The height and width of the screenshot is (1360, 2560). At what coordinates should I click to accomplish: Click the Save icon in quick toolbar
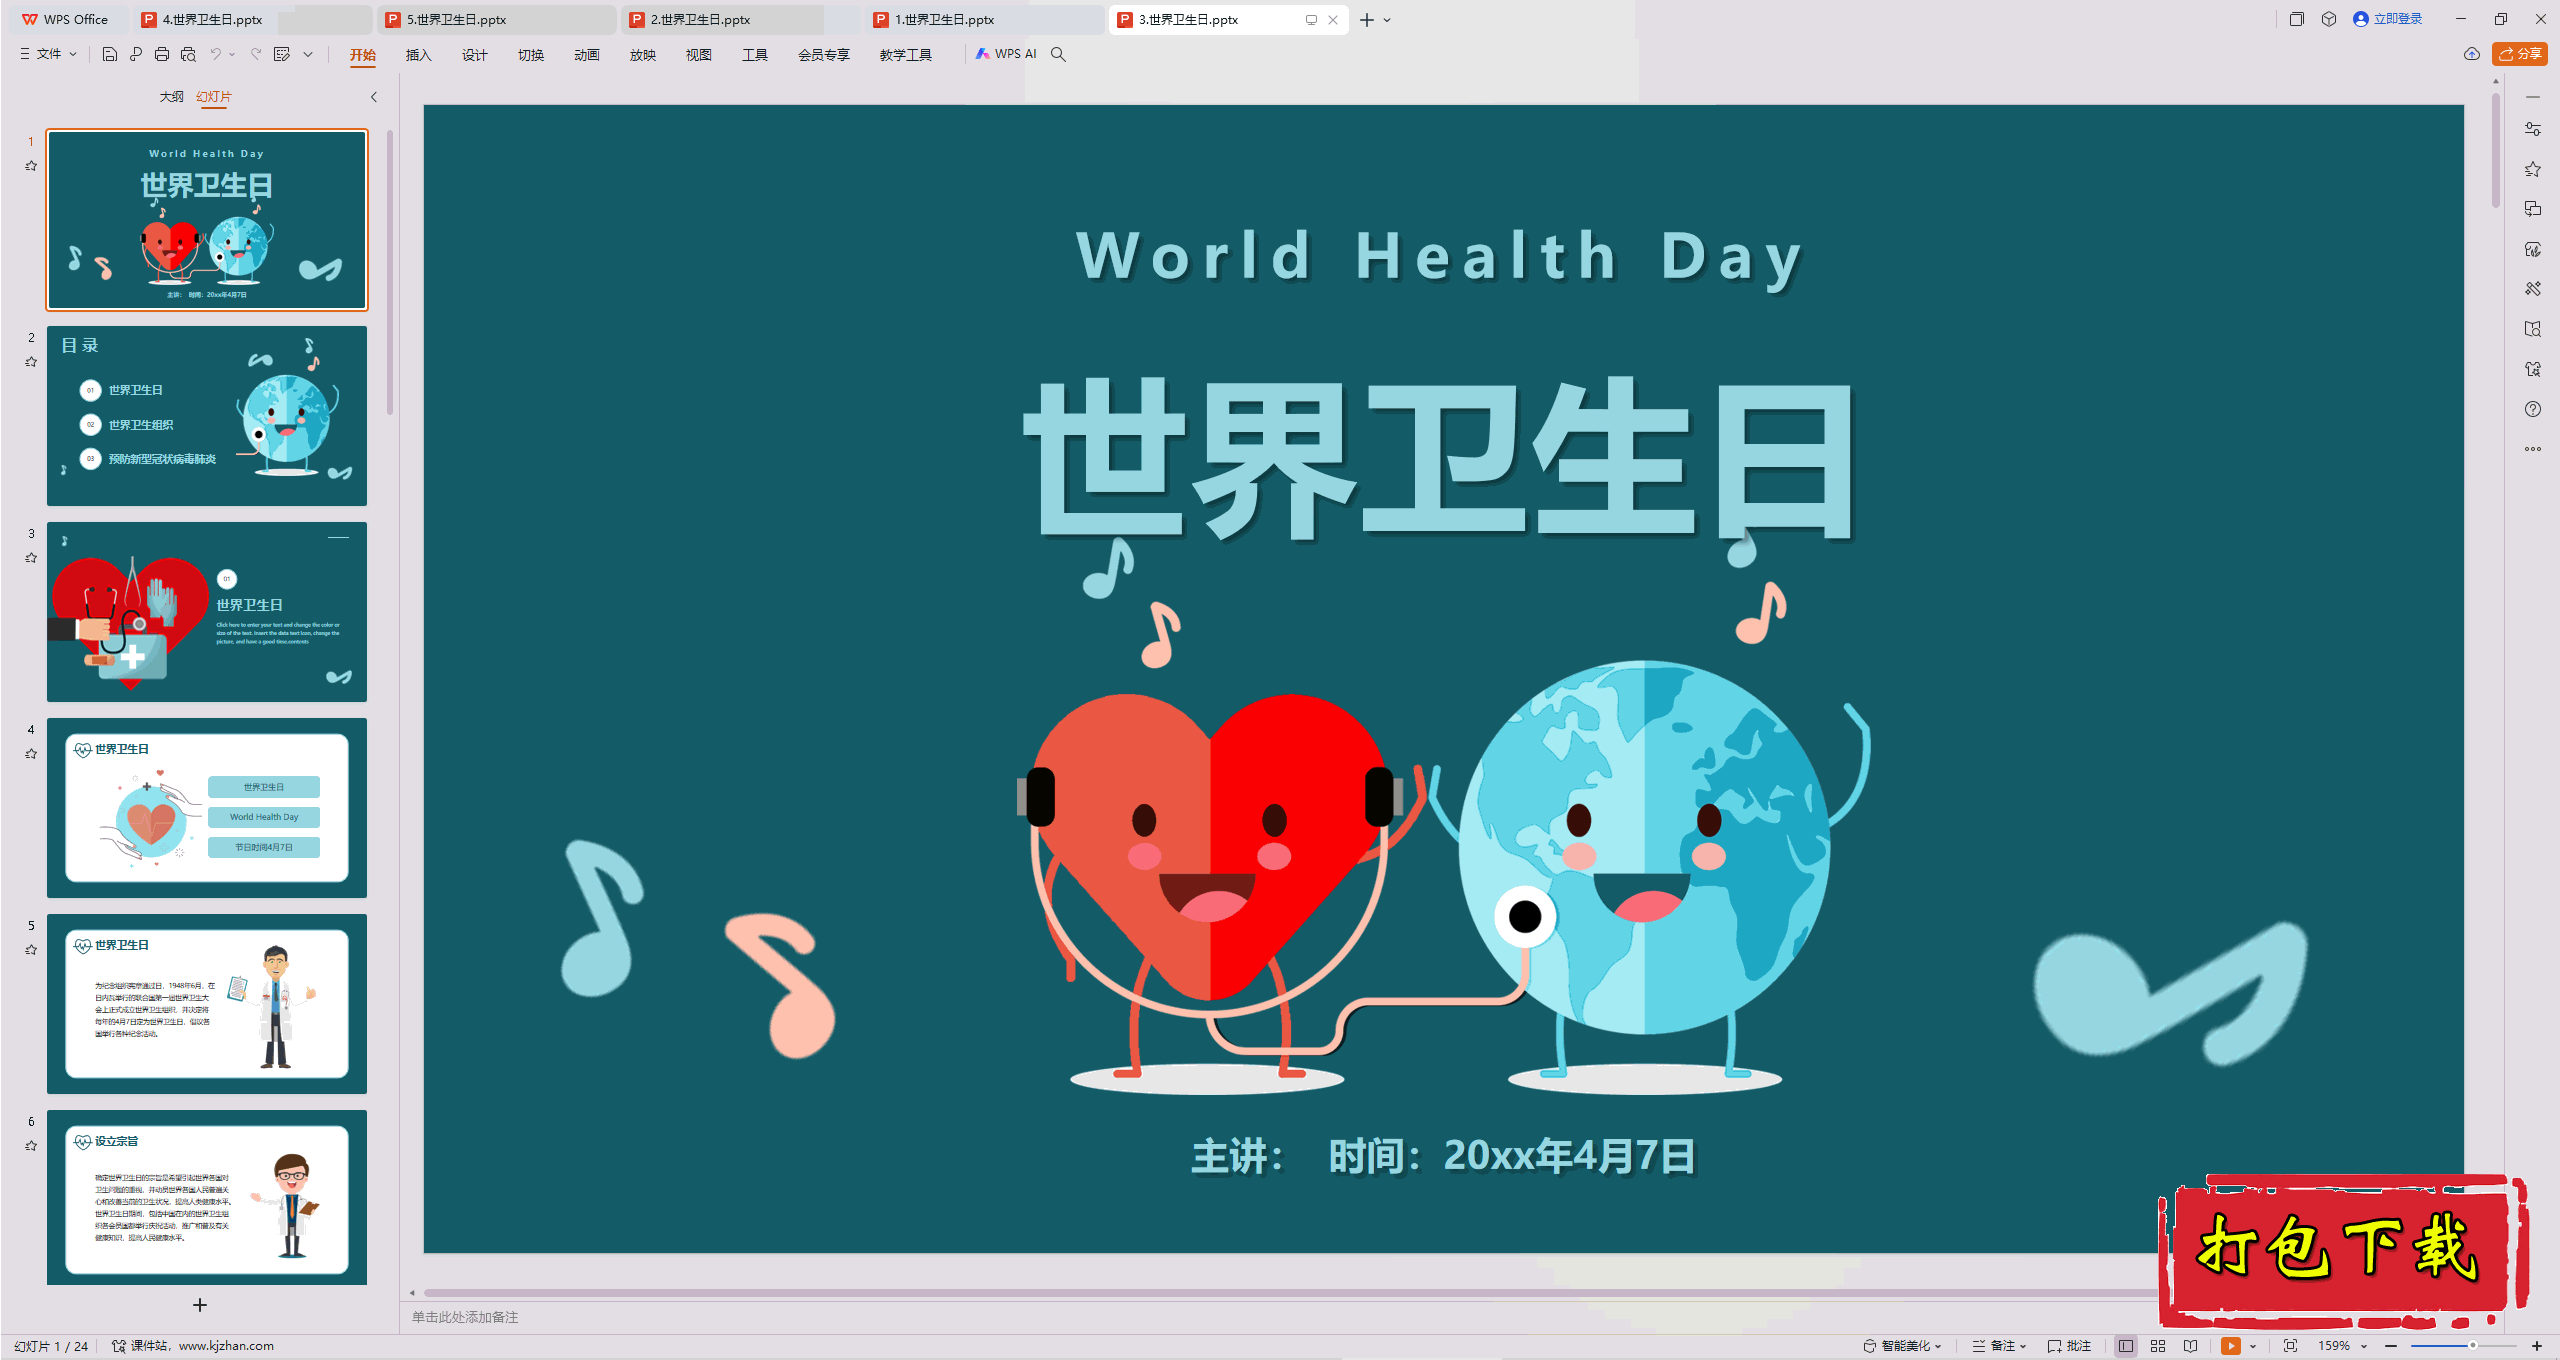pos(110,54)
